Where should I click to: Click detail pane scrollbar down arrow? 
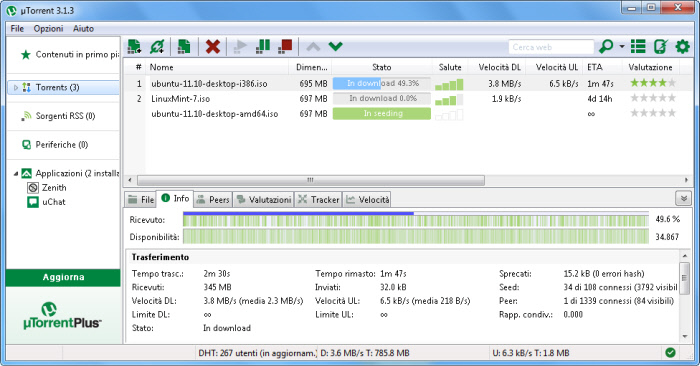tap(685, 337)
